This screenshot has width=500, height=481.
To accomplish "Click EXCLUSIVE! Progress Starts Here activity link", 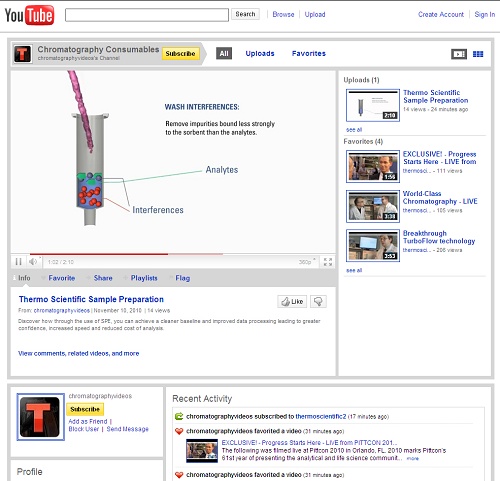I will point(309,443).
